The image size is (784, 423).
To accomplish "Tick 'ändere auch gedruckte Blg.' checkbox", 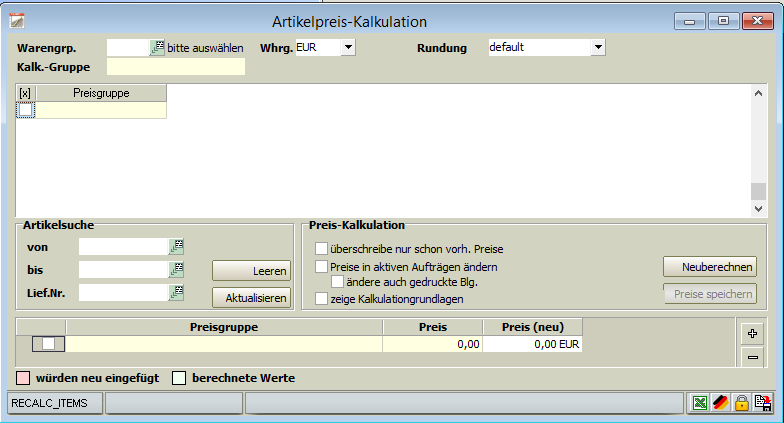I will pos(337,282).
